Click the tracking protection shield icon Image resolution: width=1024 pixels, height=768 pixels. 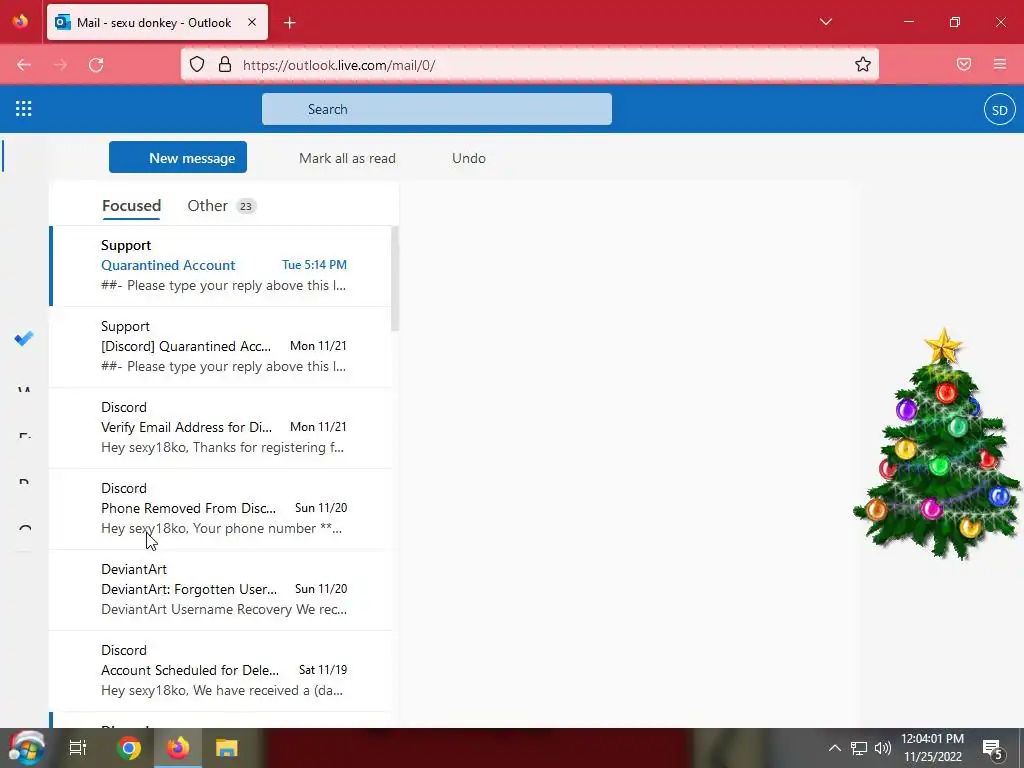[x=197, y=65]
